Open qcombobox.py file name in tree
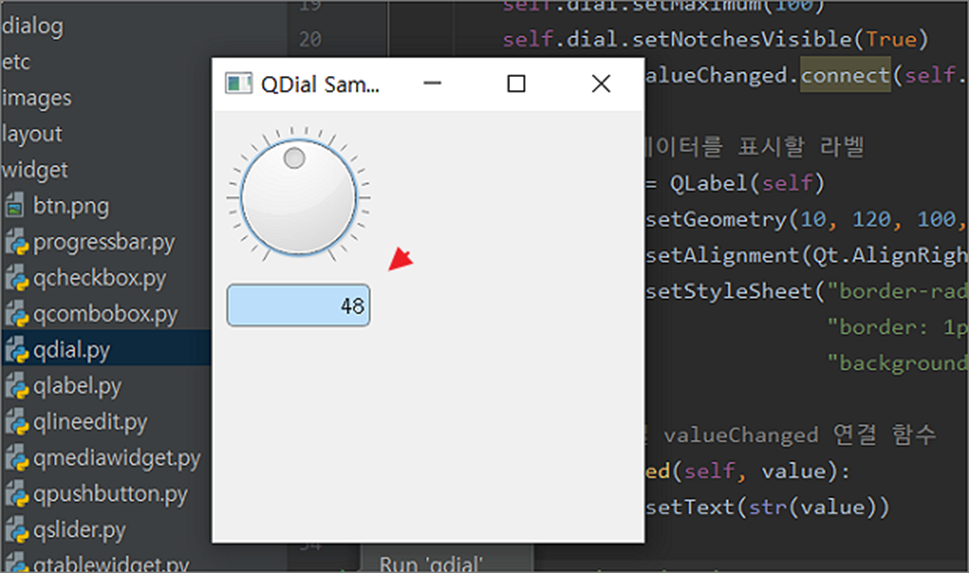Image resolution: width=969 pixels, height=573 pixels. coord(105,315)
